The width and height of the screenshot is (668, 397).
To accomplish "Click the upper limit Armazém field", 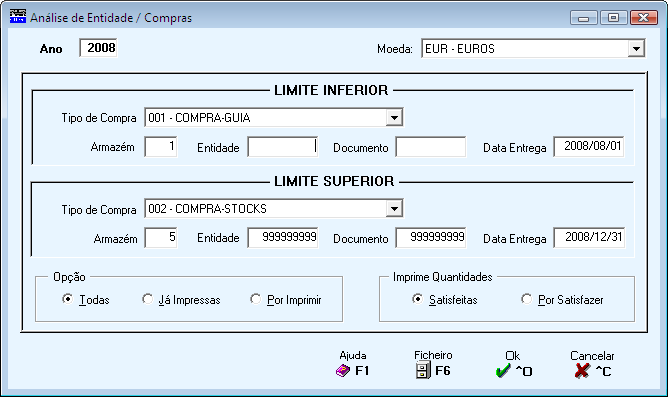I will pos(161,238).
